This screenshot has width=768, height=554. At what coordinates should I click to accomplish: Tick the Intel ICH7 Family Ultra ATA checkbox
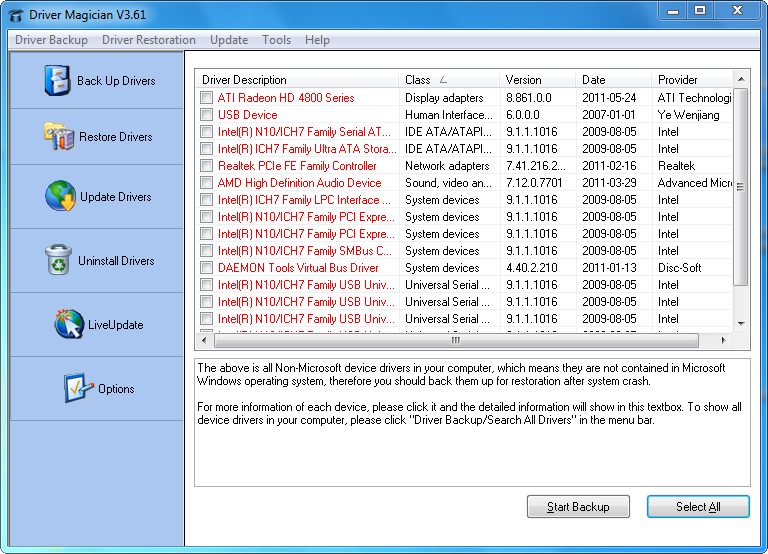[207, 148]
